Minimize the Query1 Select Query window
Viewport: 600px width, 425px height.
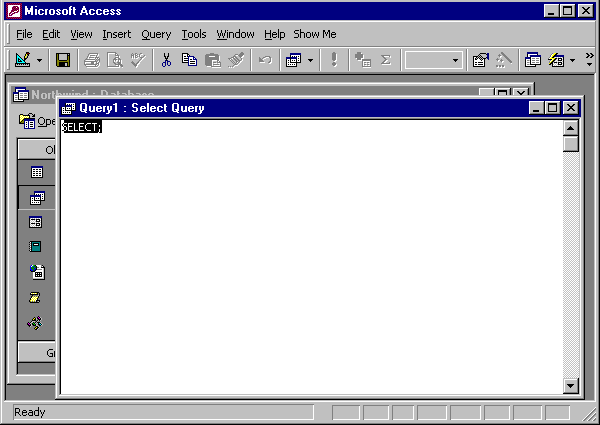pyautogui.click(x=536, y=108)
